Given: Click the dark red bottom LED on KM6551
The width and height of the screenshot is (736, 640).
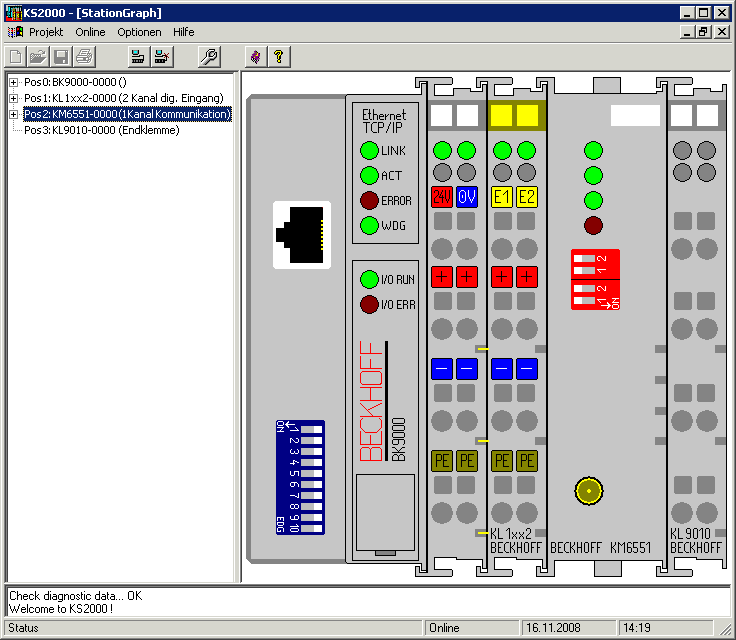Looking at the screenshot, I should tap(593, 225).
